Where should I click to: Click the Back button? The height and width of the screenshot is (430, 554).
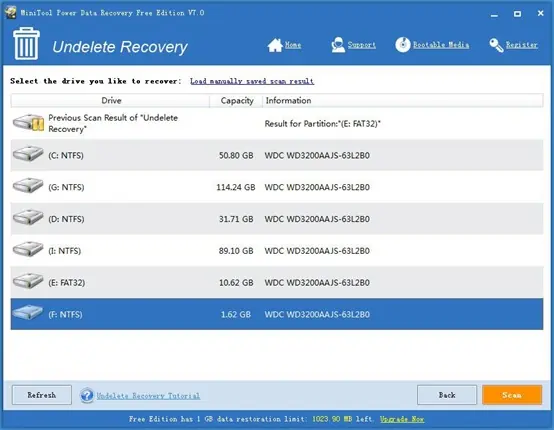[x=447, y=395]
